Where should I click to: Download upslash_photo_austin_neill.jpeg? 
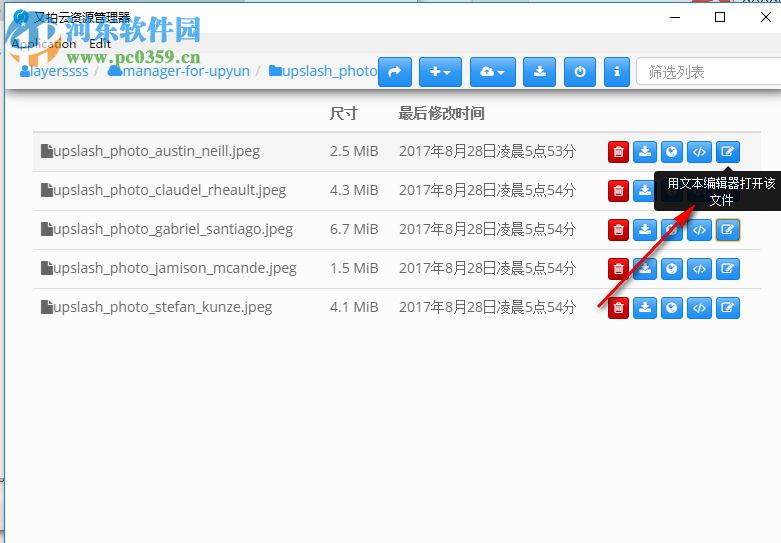coord(645,152)
